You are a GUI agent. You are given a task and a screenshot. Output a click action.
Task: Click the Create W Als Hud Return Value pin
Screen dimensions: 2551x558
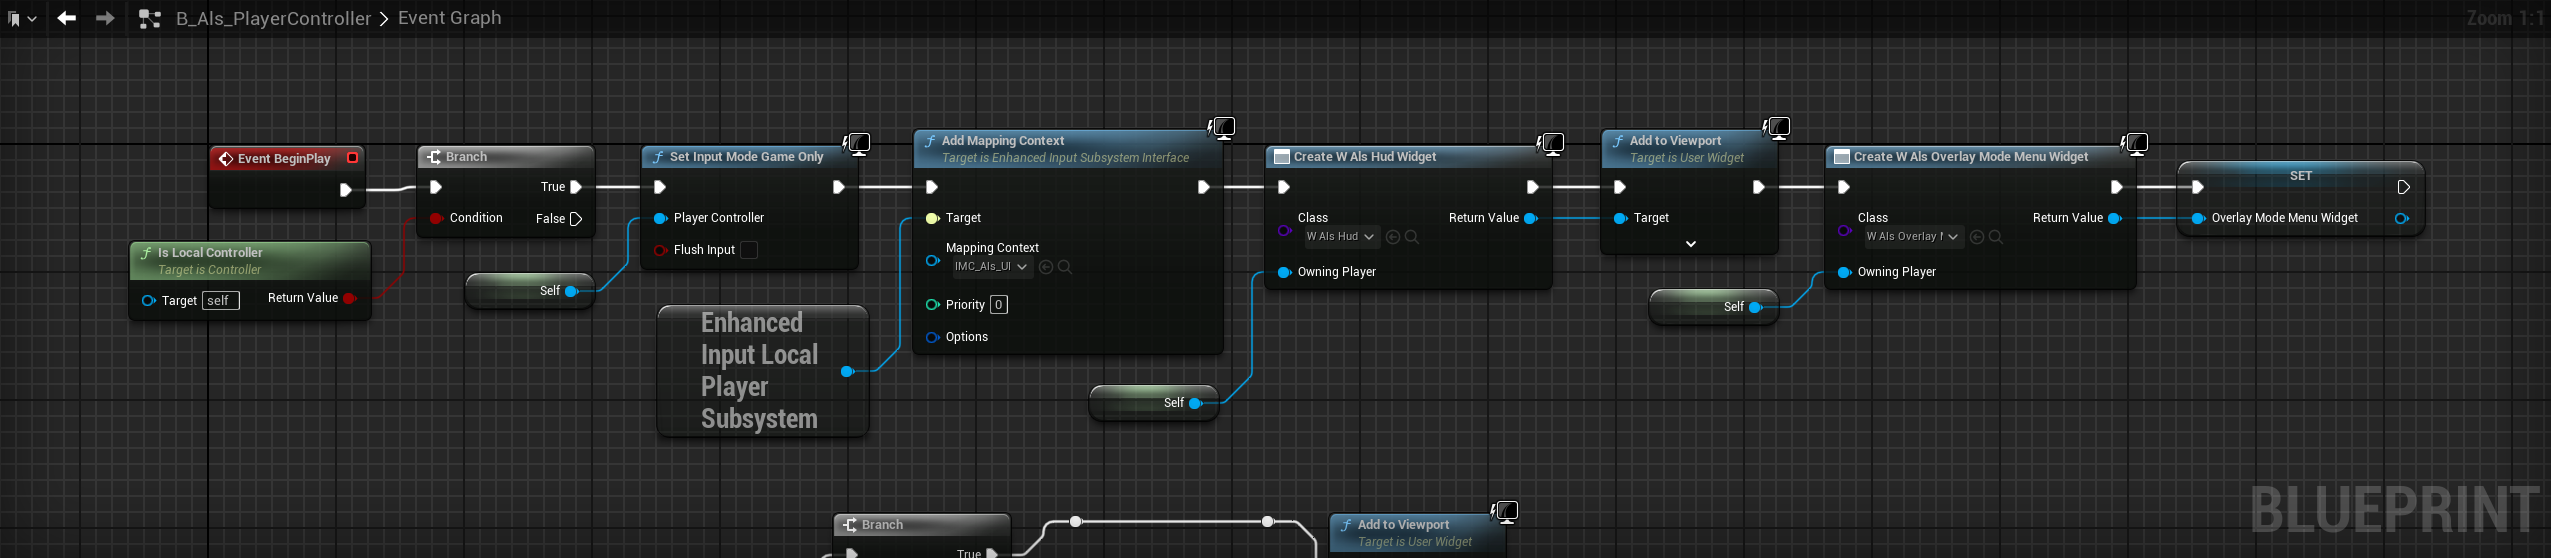pos(1530,218)
